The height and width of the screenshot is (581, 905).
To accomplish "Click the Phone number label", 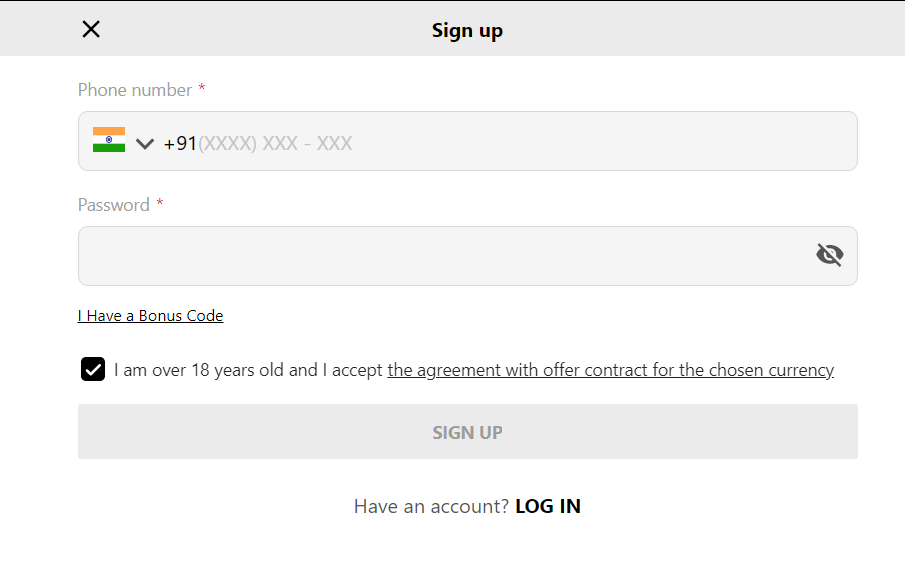I will (x=135, y=90).
